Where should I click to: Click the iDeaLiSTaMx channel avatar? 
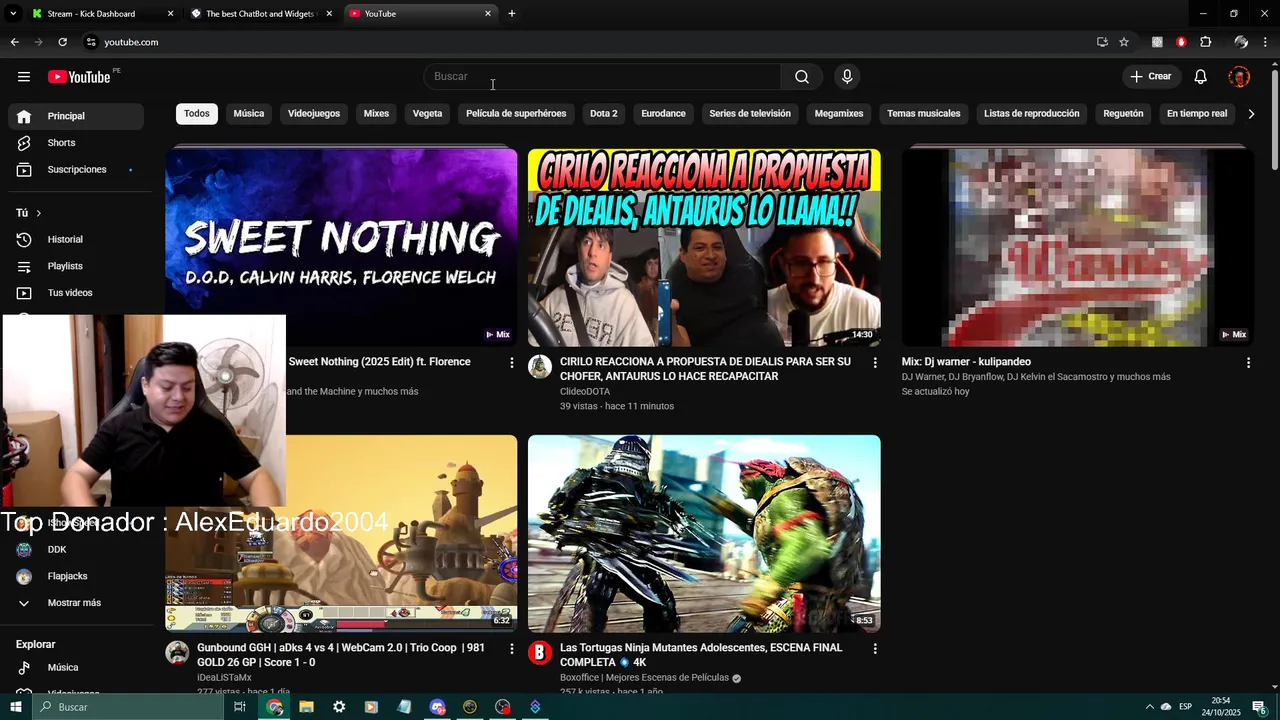point(177,652)
